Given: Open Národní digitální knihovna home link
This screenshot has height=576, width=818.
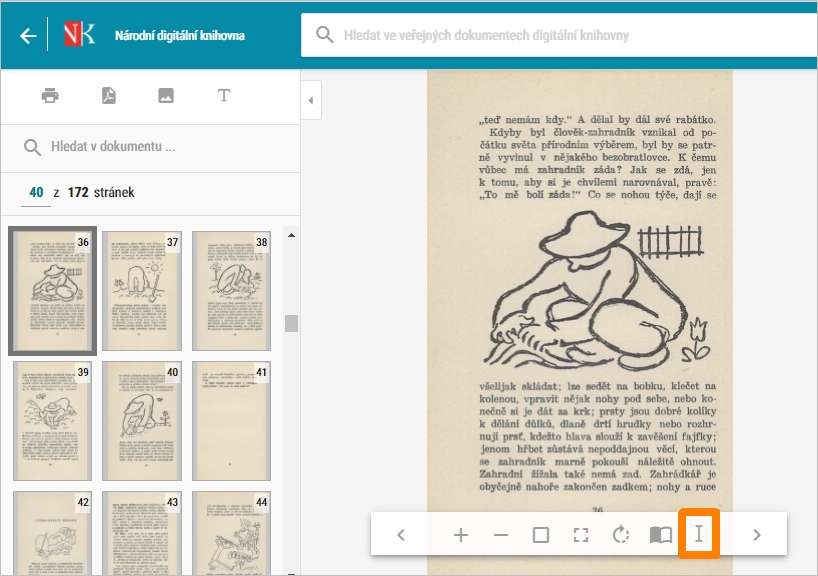Looking at the screenshot, I should pos(179,35).
